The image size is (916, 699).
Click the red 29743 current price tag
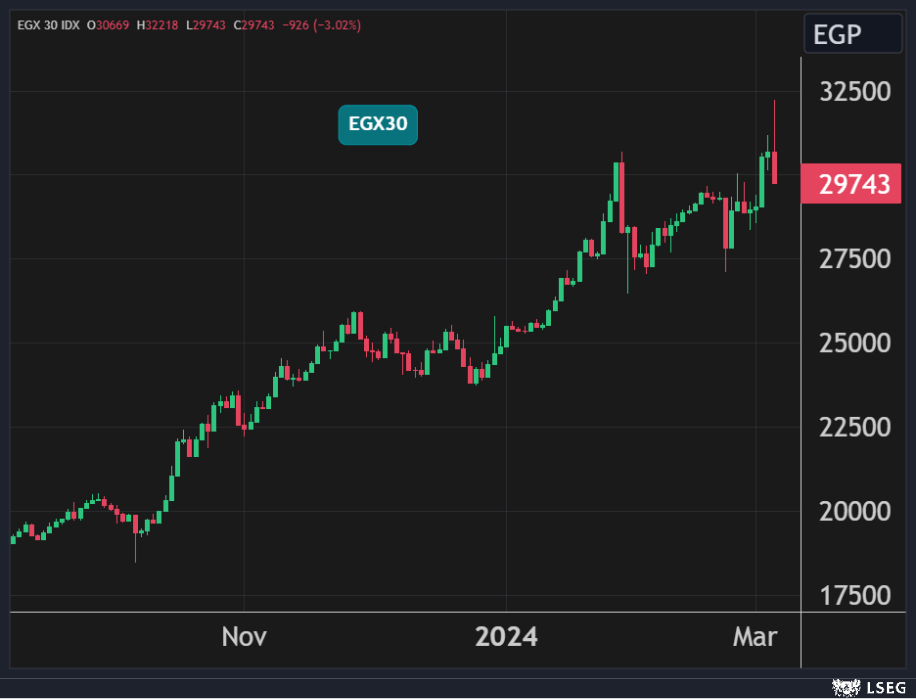click(x=852, y=185)
